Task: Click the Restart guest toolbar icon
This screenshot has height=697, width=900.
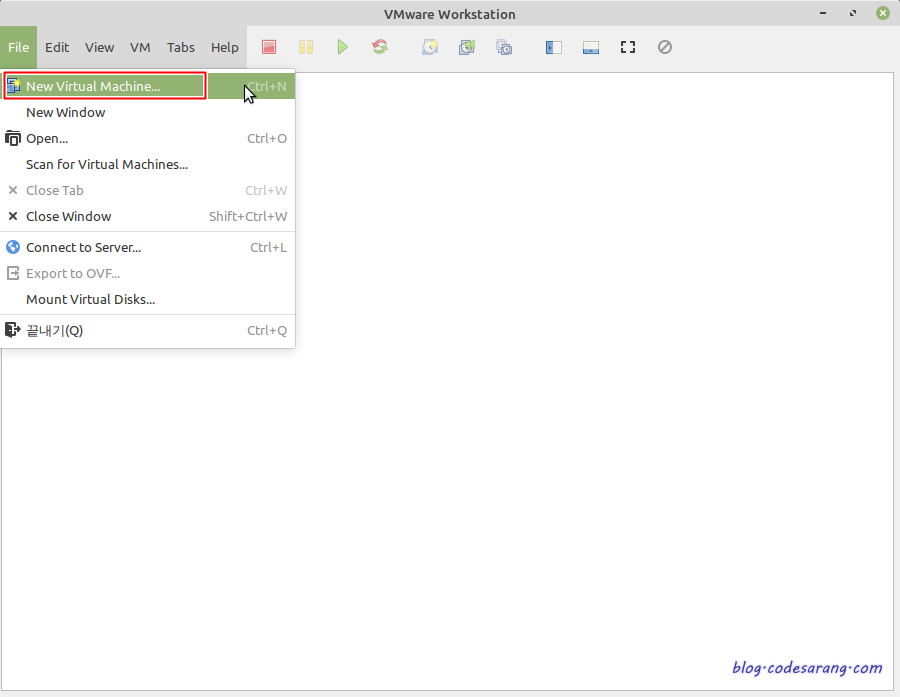Action: click(380, 47)
